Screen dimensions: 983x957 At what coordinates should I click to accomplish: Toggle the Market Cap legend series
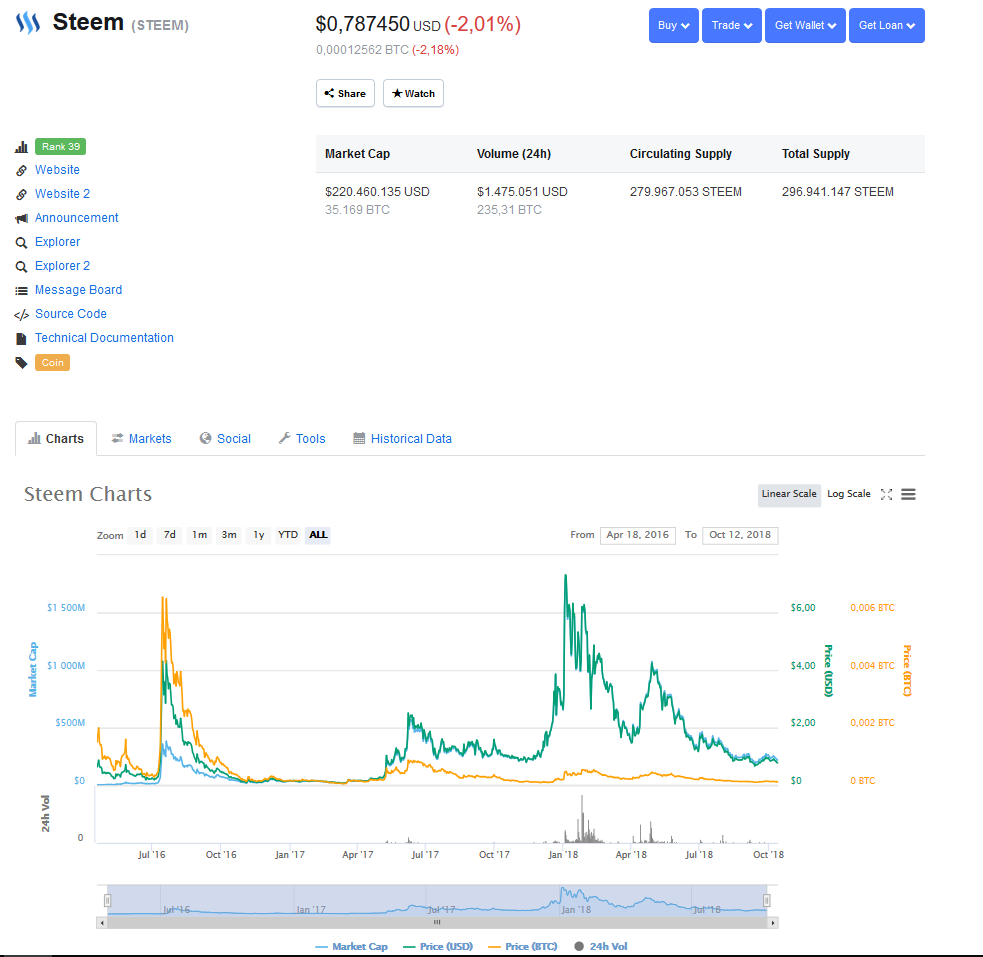point(351,946)
